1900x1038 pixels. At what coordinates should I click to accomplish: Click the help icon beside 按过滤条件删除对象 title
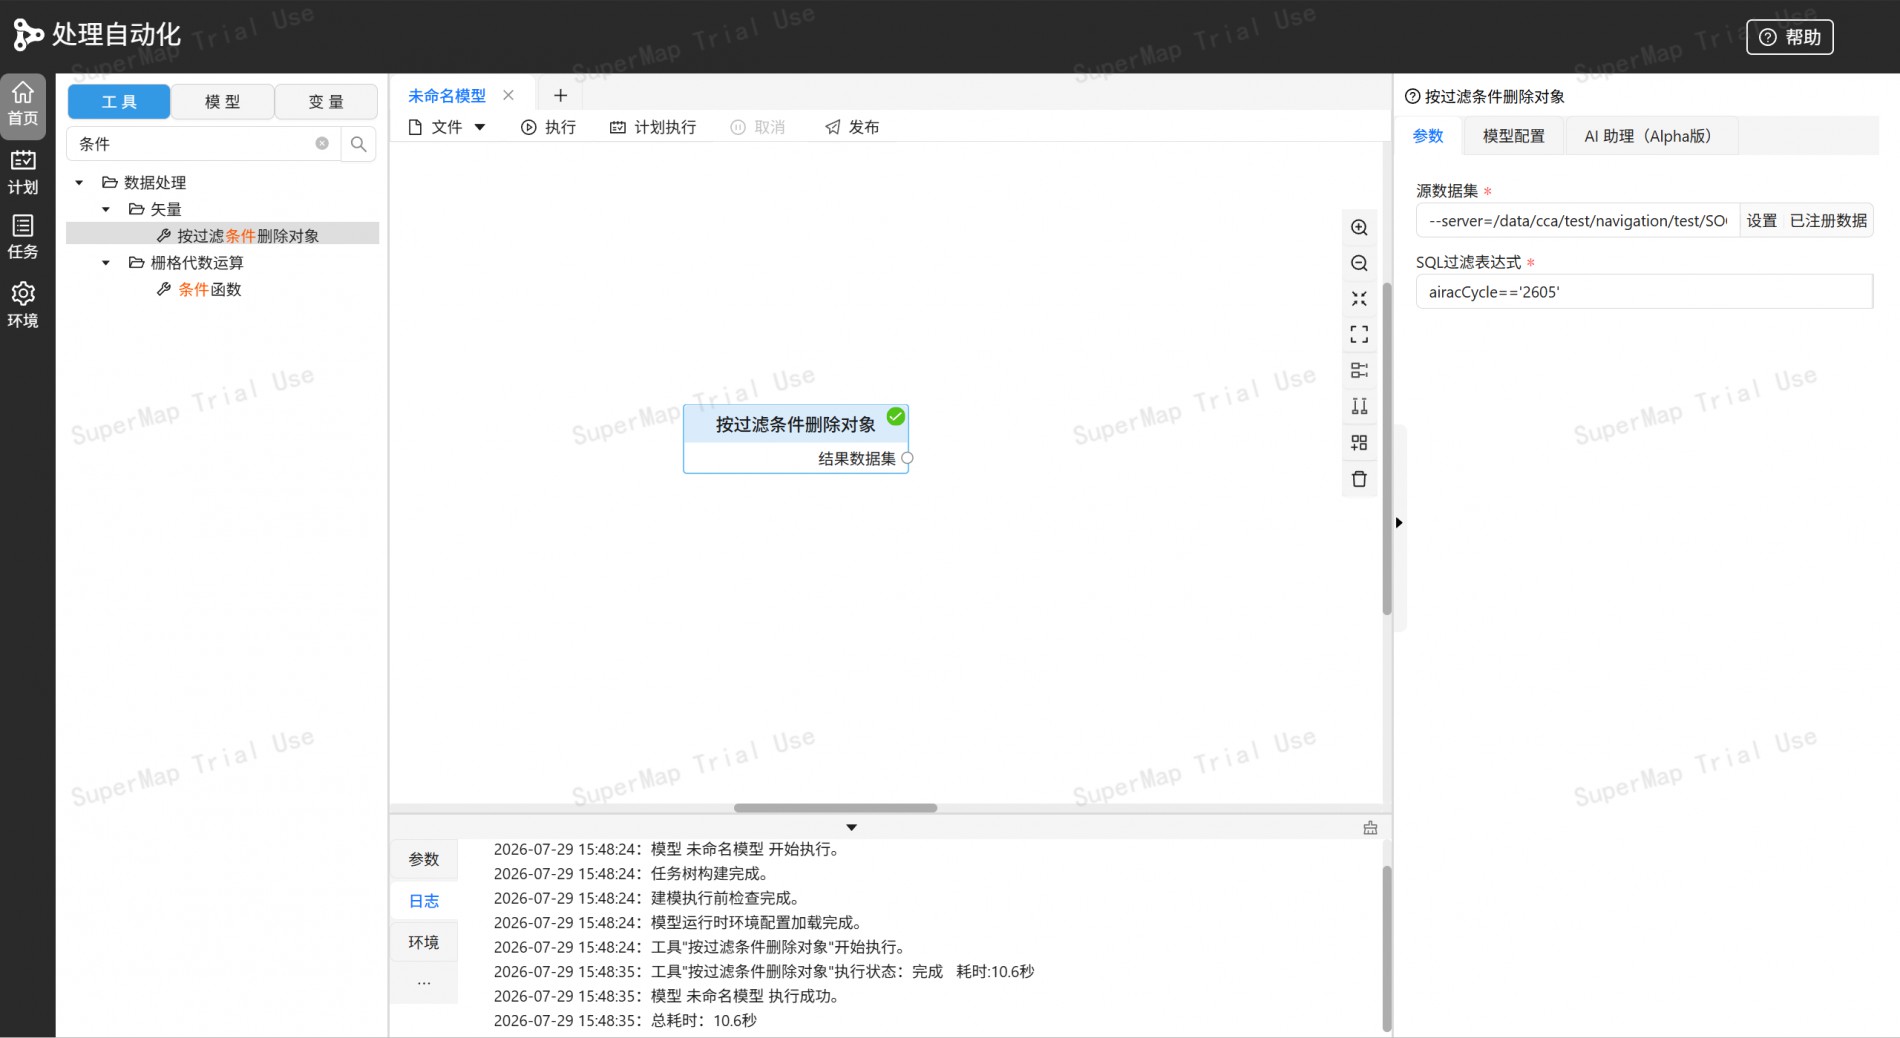tap(1412, 96)
